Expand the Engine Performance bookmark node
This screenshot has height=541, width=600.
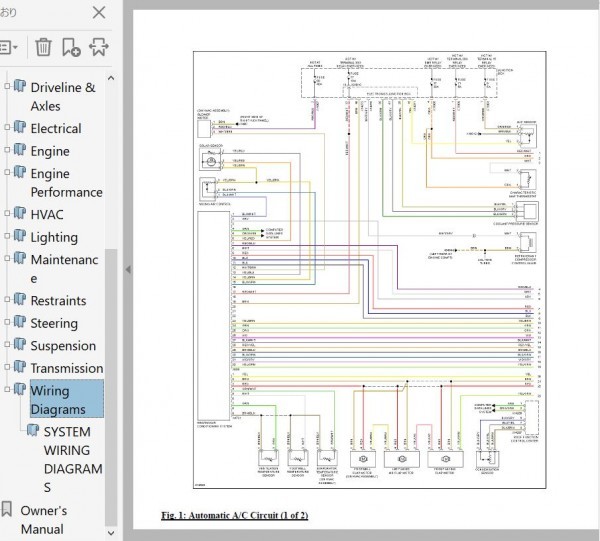(x=7, y=172)
